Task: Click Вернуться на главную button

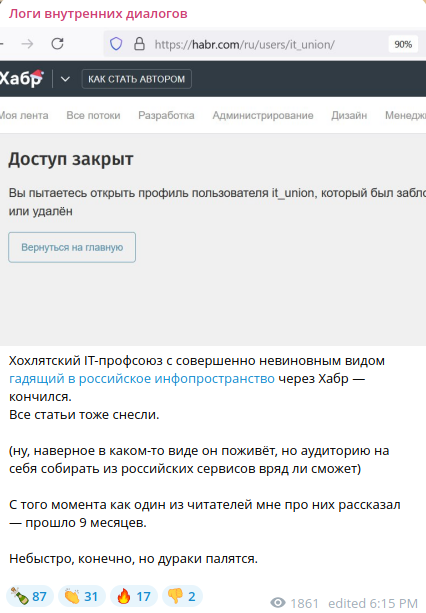Action: pyautogui.click(x=72, y=247)
